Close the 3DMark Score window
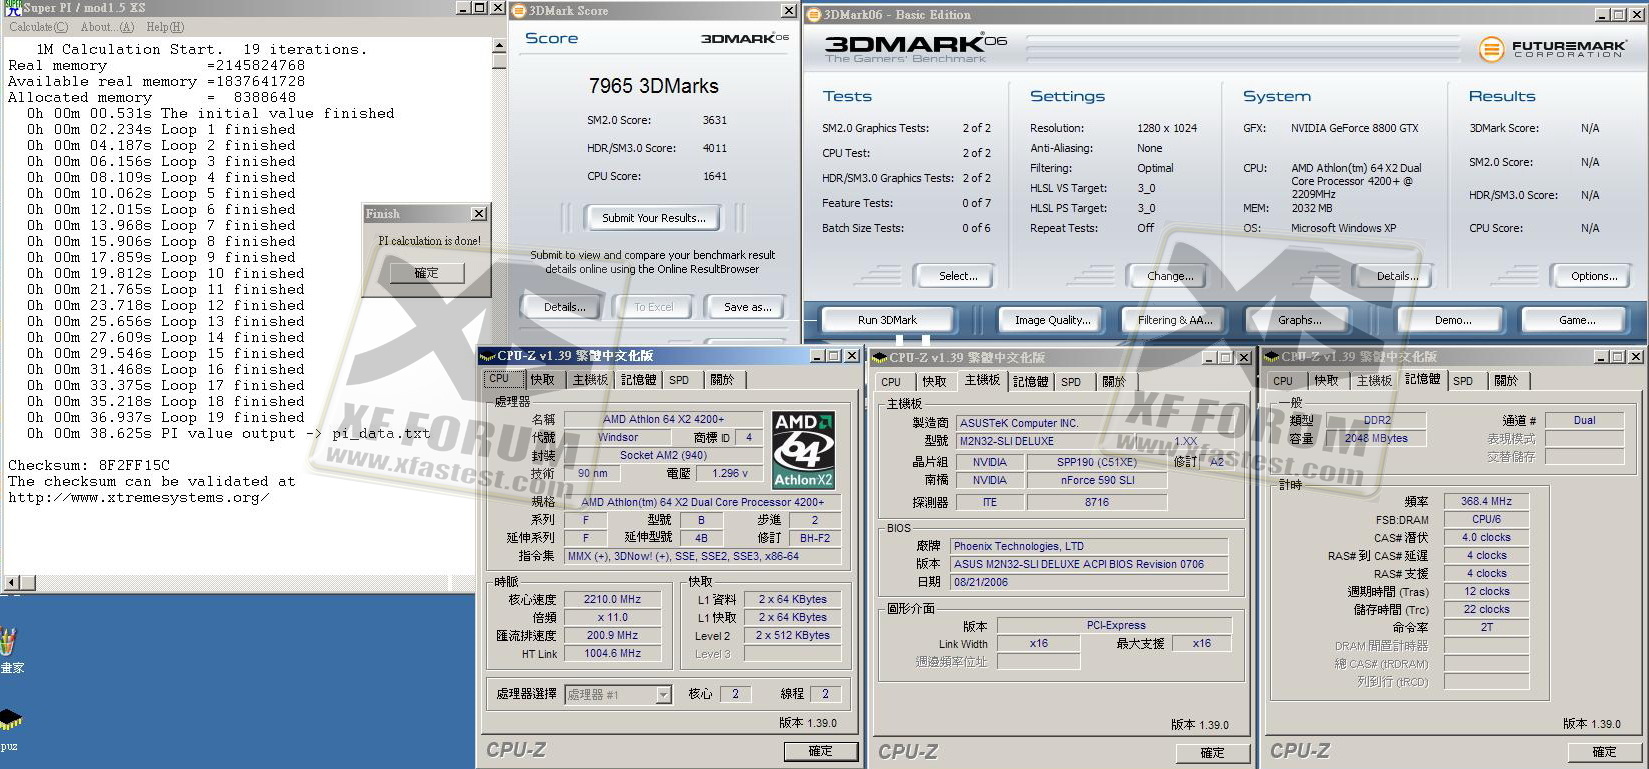 (x=788, y=11)
